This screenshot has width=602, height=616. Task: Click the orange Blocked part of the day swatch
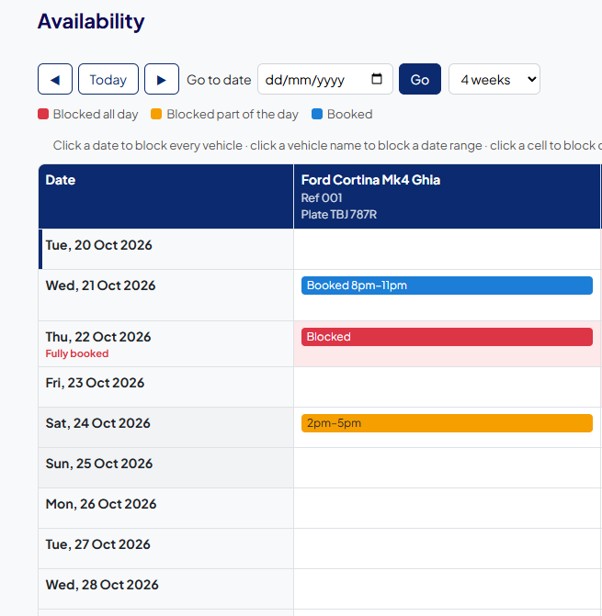156,114
